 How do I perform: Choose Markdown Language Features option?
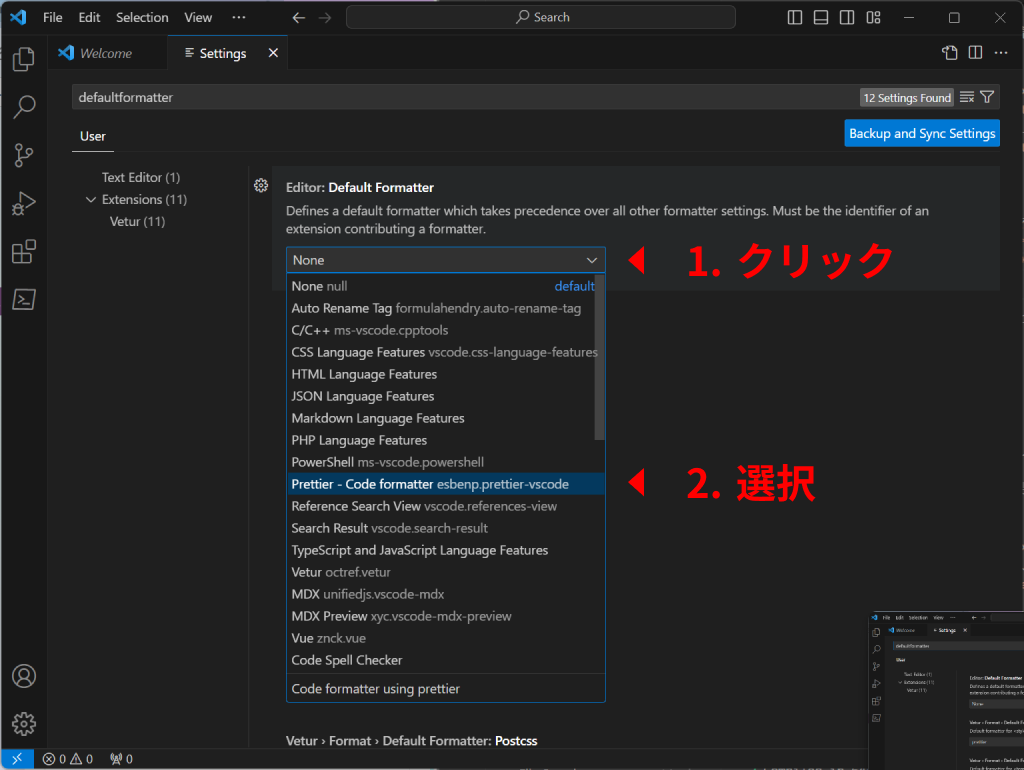[x=443, y=418]
